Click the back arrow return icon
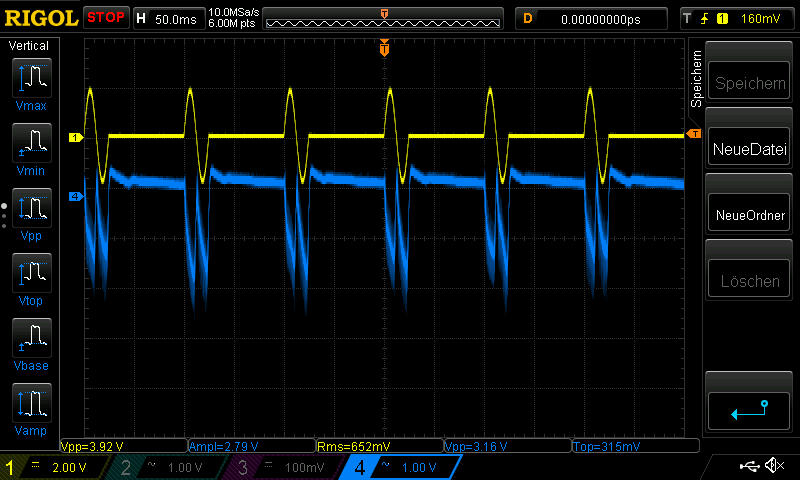The width and height of the screenshot is (800, 480). [x=749, y=410]
